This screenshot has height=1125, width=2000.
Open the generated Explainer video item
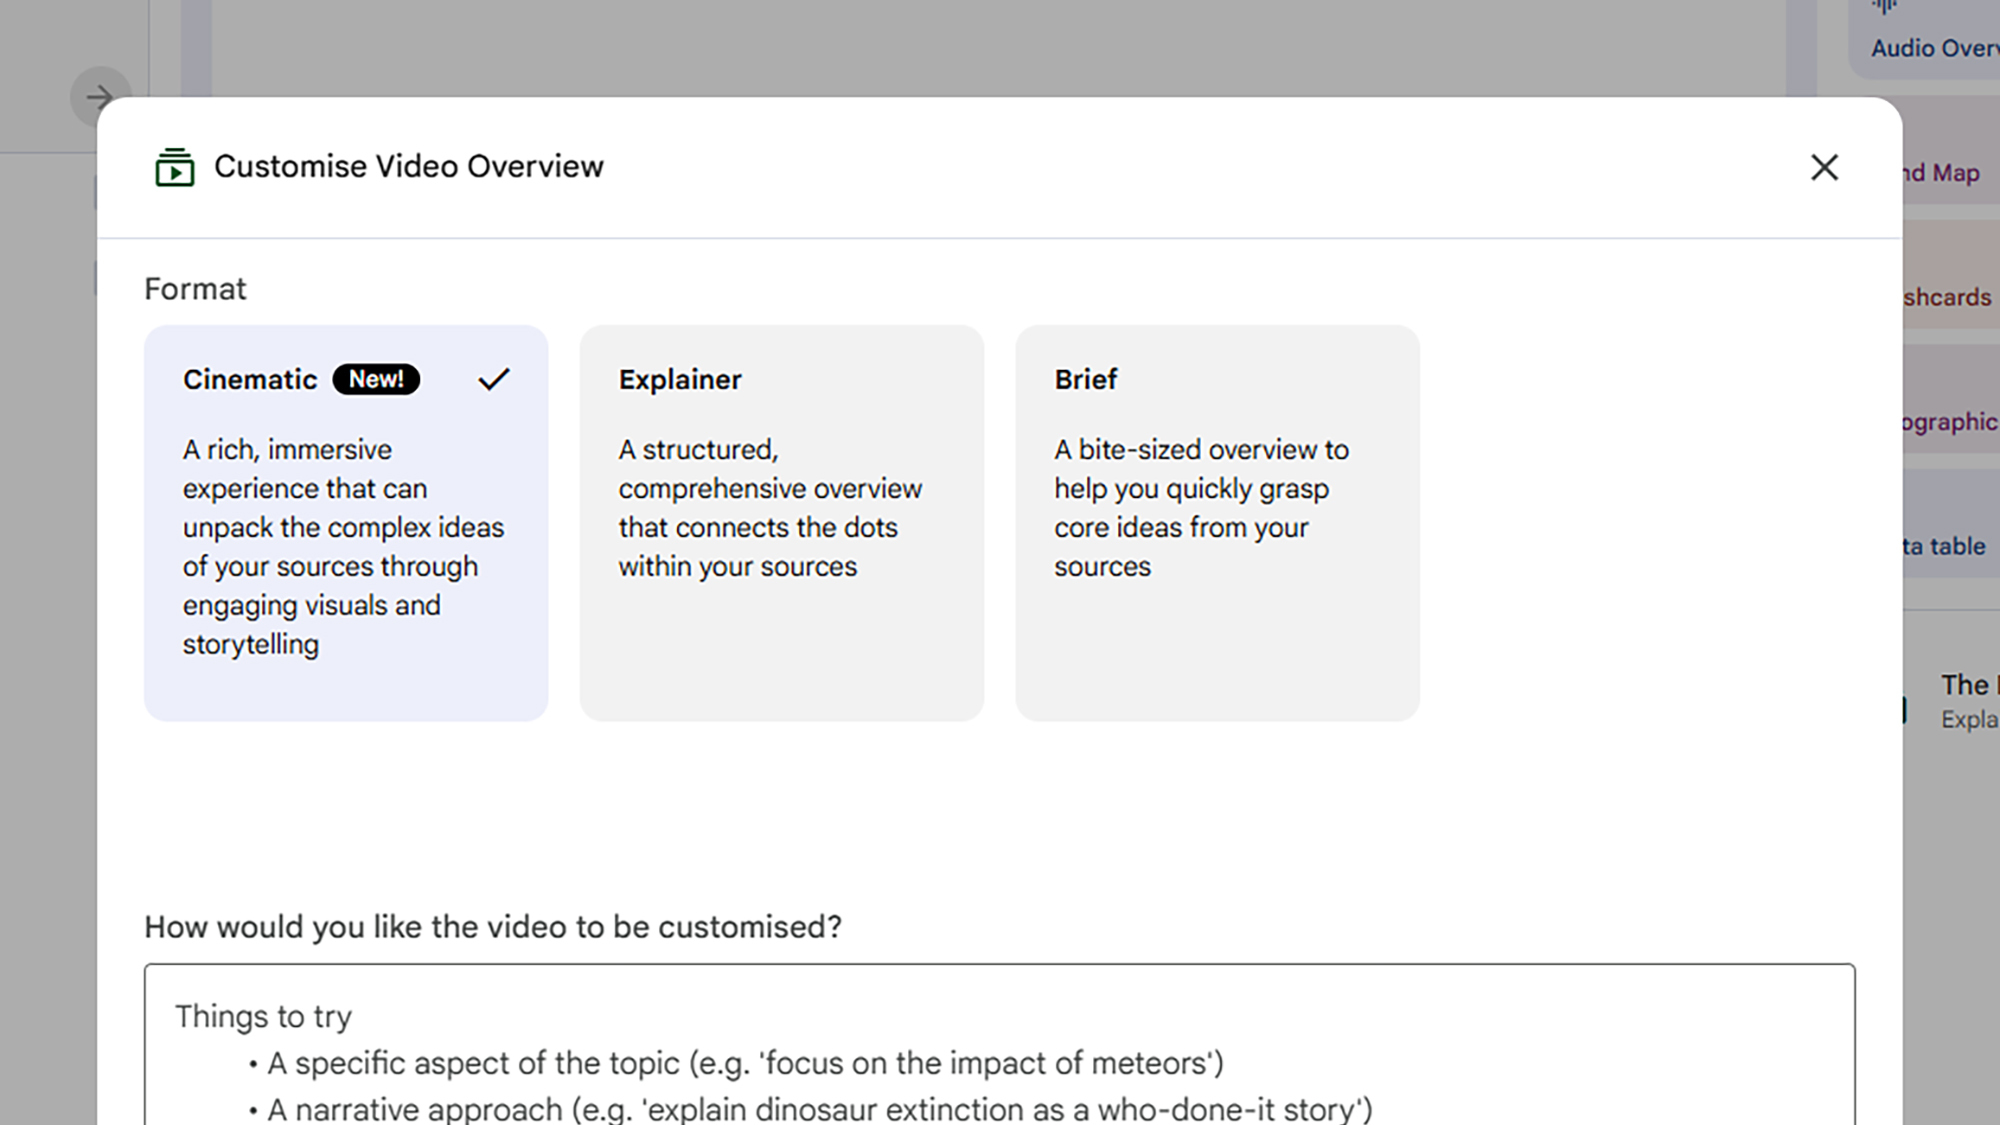(x=1968, y=700)
